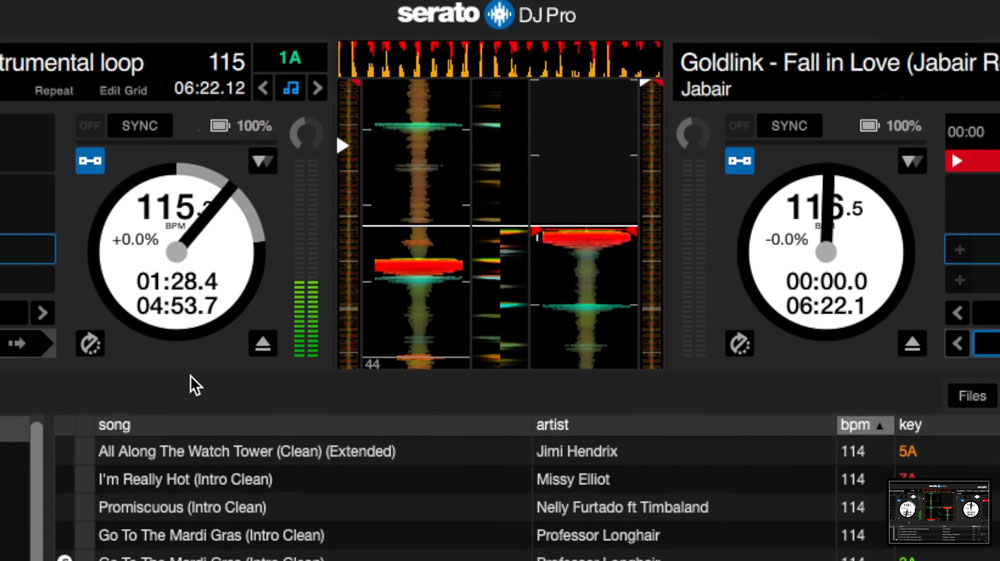1000x561 pixels.
Task: Select I'm Really Hot (Intro Clean) track
Action: coord(185,479)
